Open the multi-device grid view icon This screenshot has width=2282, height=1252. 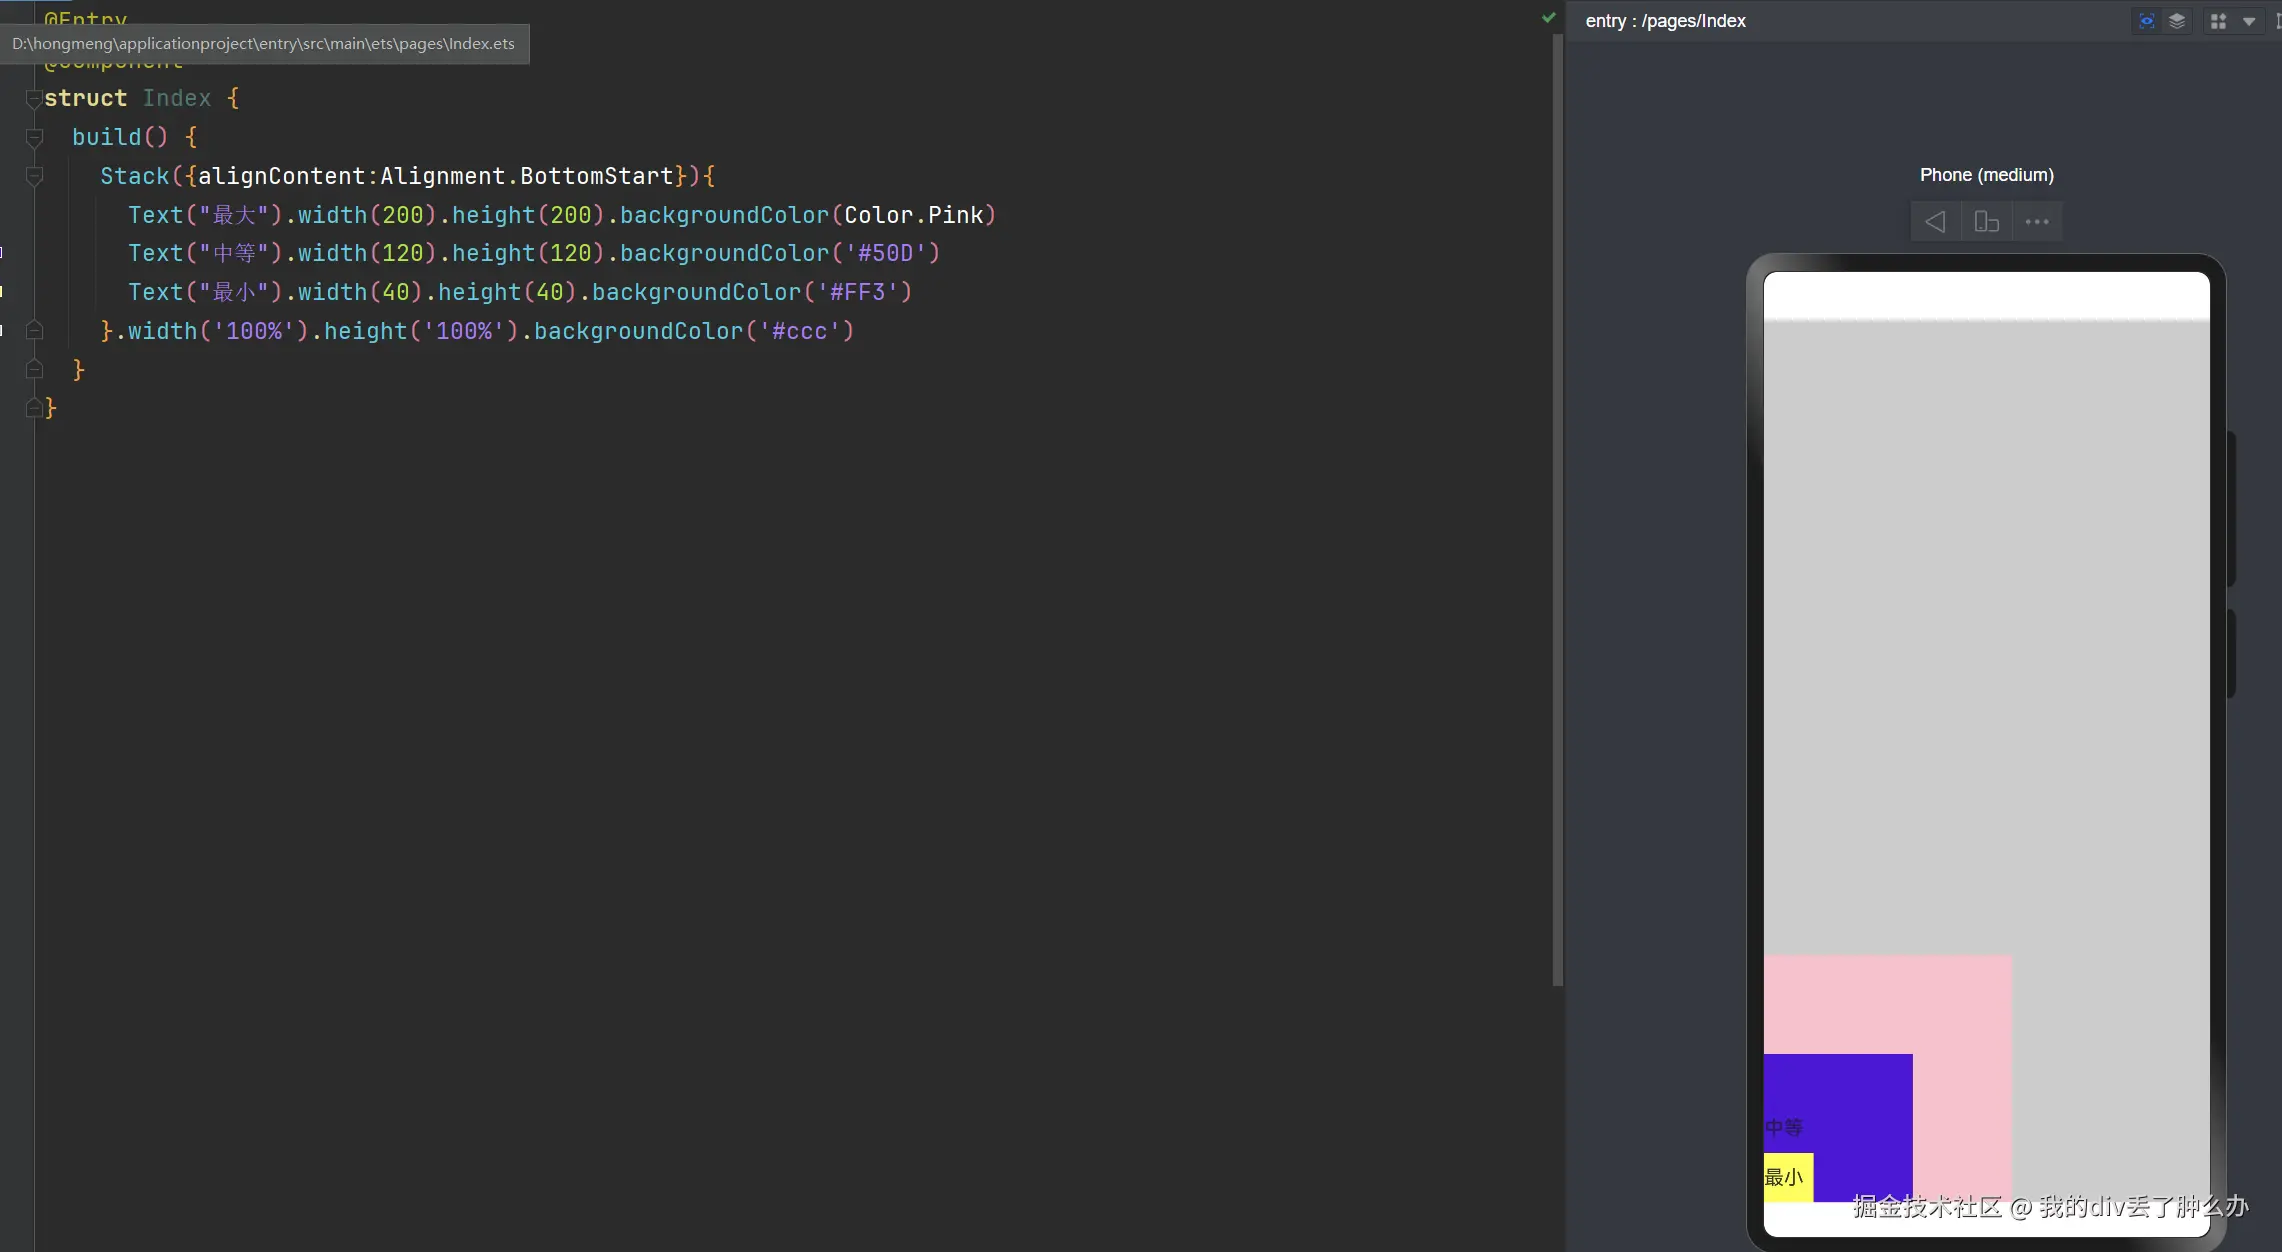(x=2218, y=21)
